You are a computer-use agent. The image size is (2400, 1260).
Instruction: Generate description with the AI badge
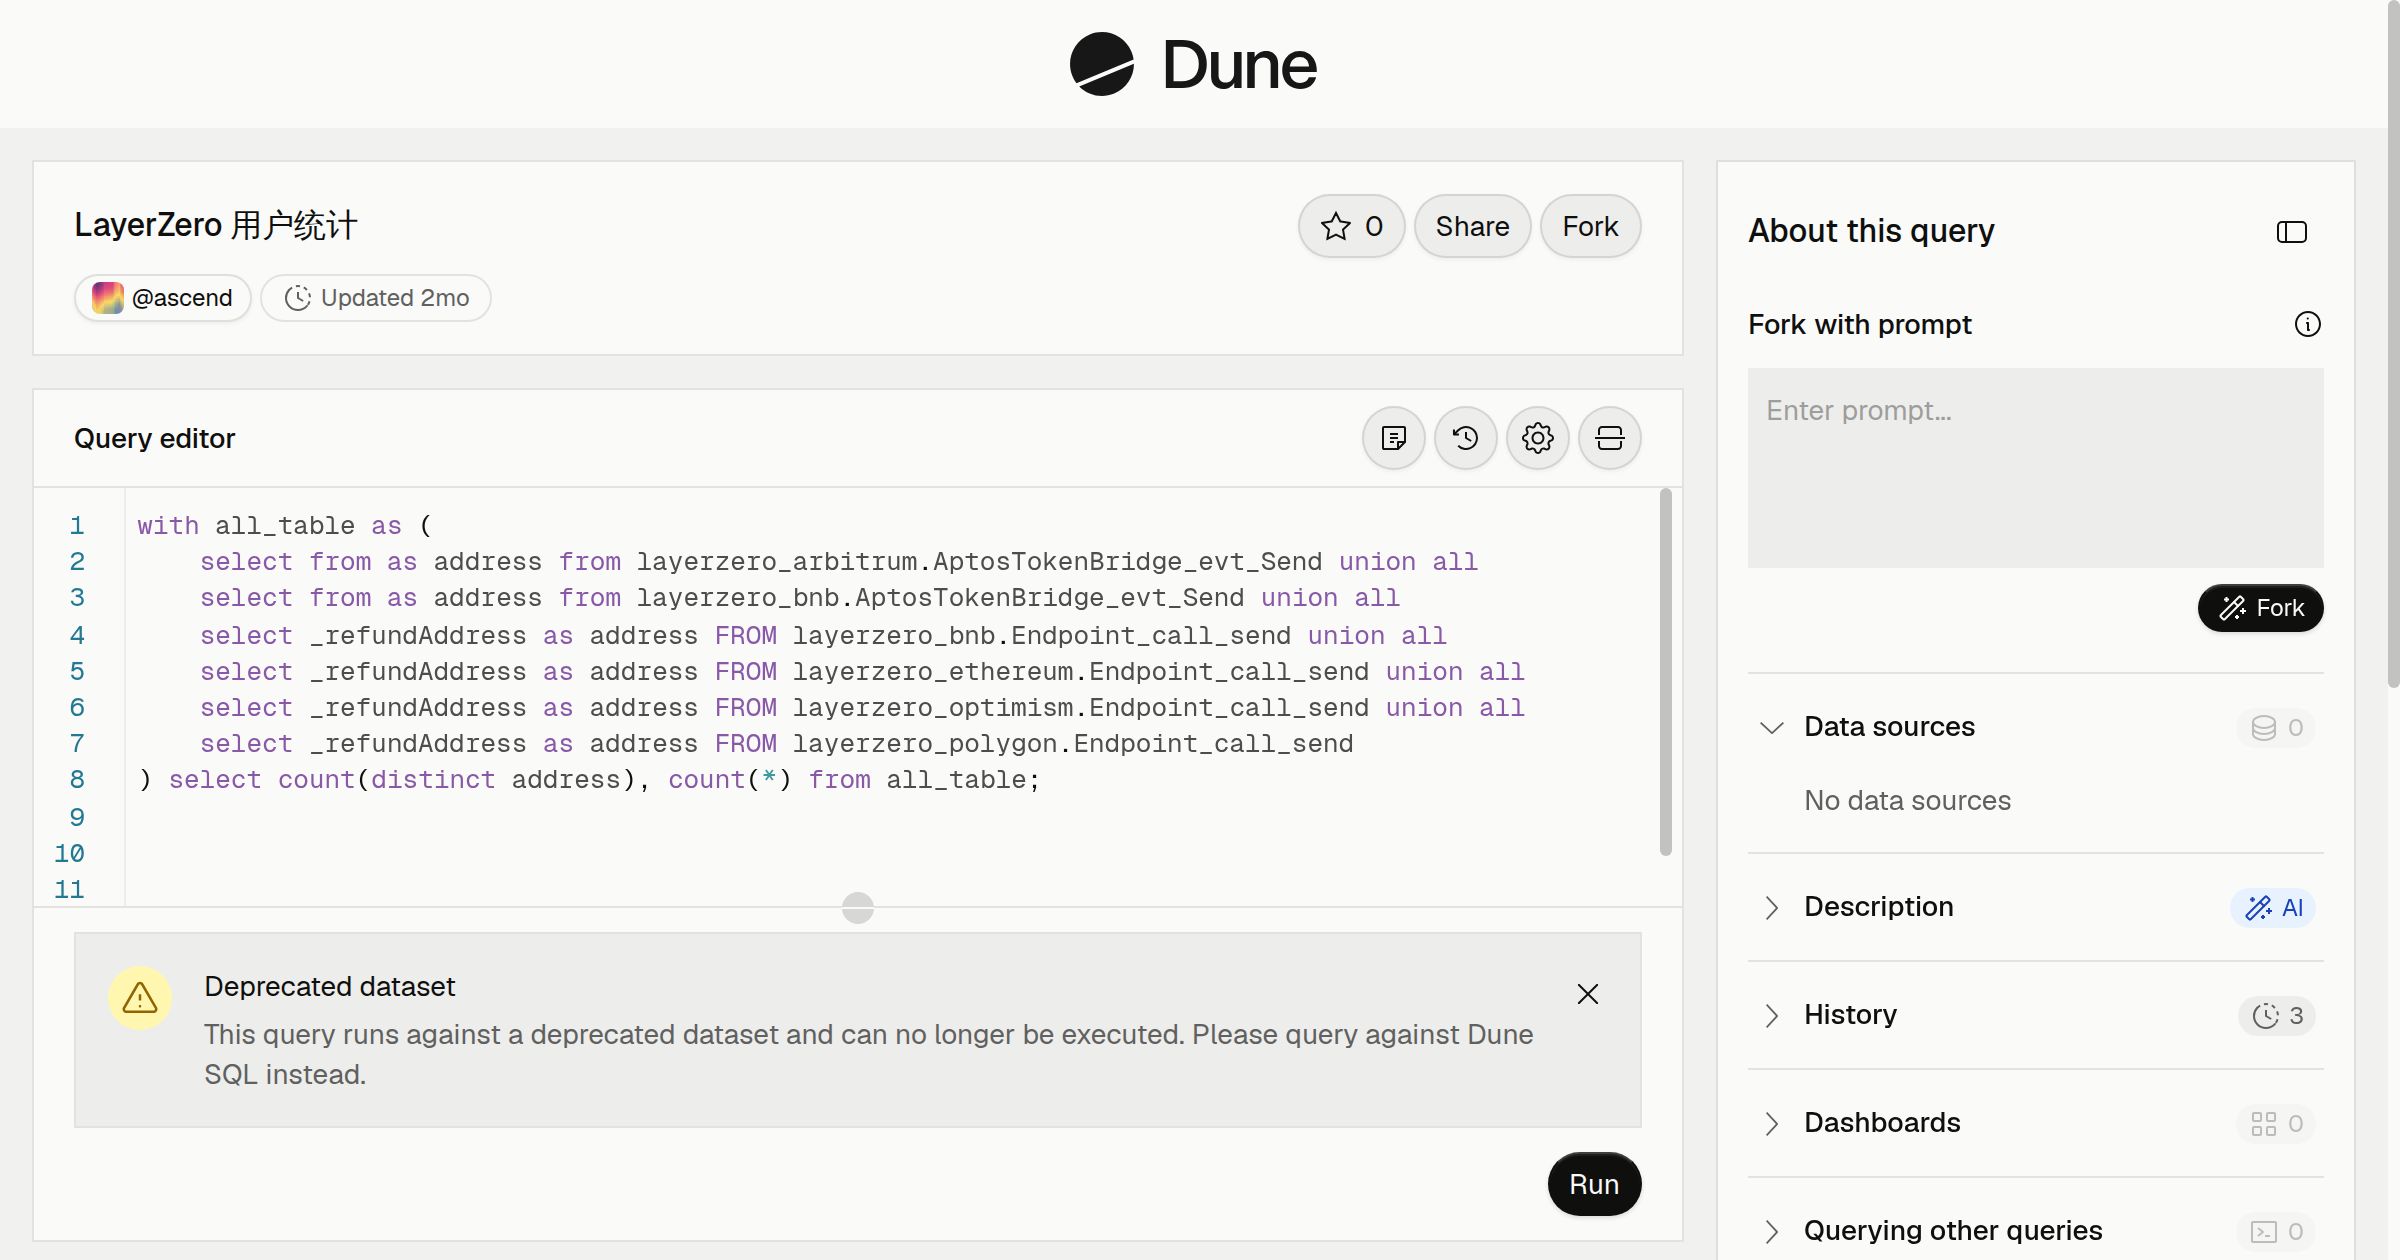click(x=2272, y=907)
